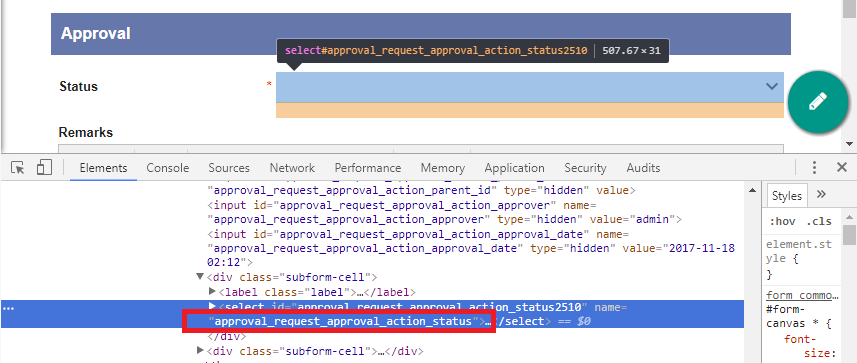This screenshot has width=857, height=363.
Task: Click the ellipsis beside the selected element row
Action: (x=8, y=308)
